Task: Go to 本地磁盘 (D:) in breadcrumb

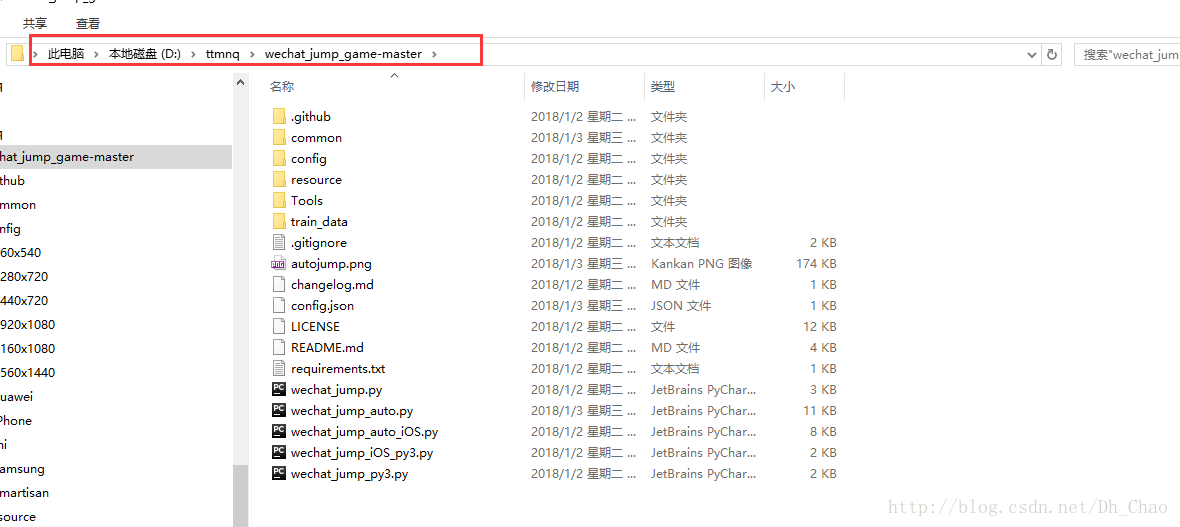Action: (144, 54)
